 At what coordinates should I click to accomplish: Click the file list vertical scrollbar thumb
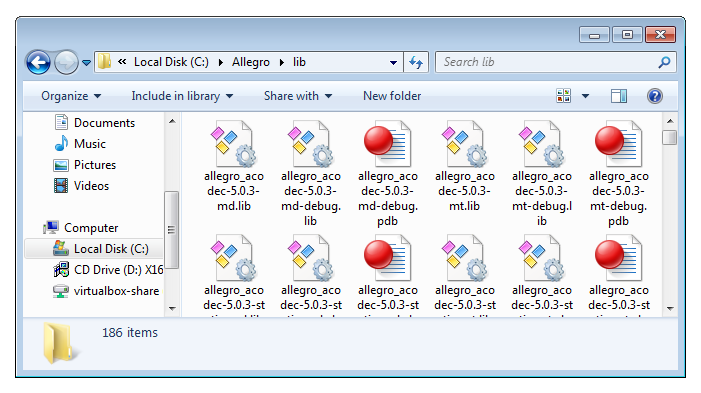(669, 137)
